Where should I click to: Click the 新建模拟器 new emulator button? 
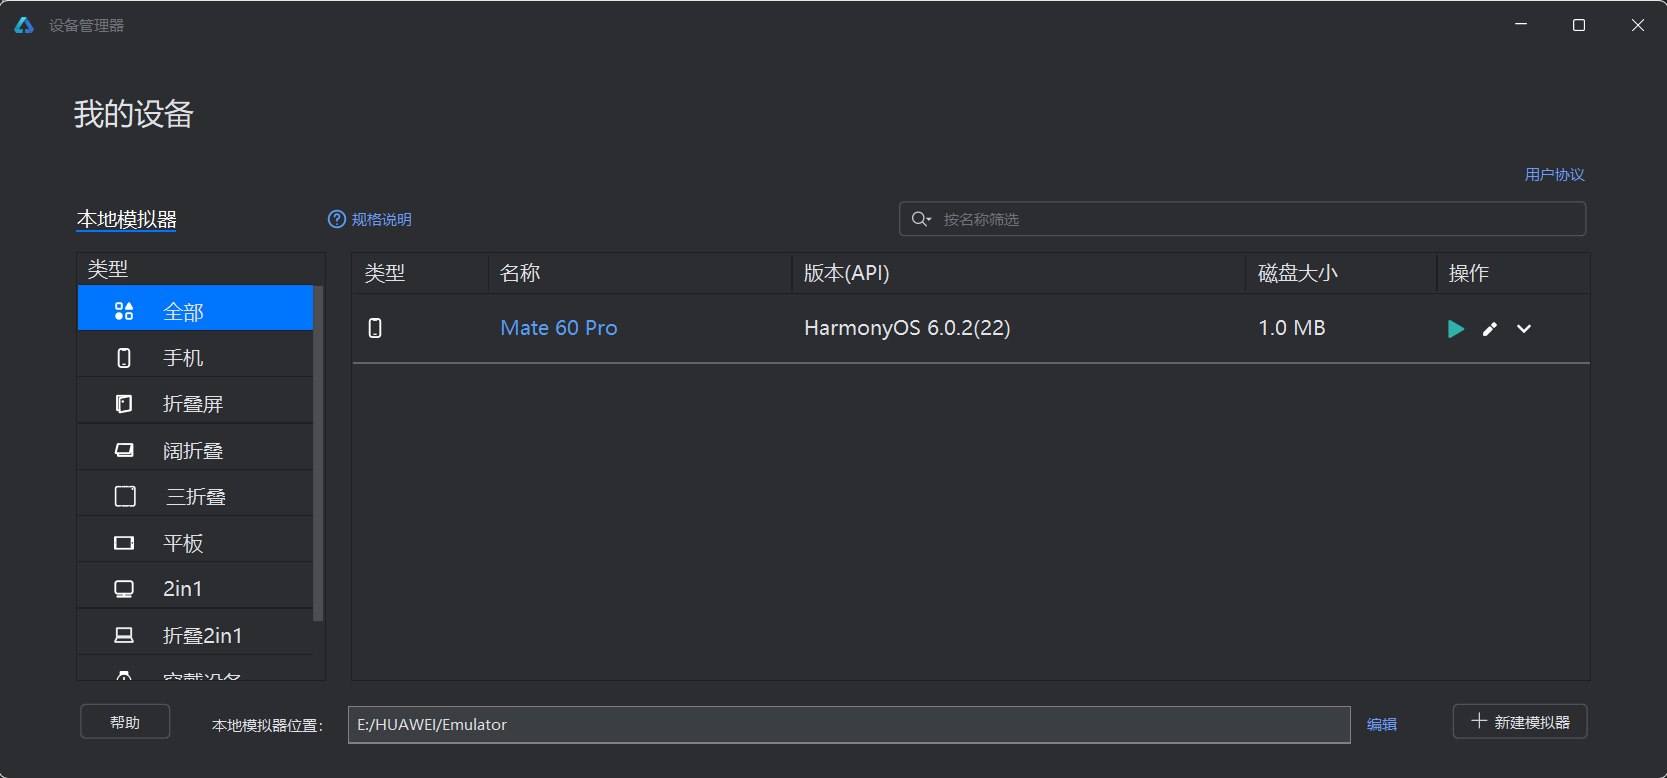click(x=1519, y=722)
